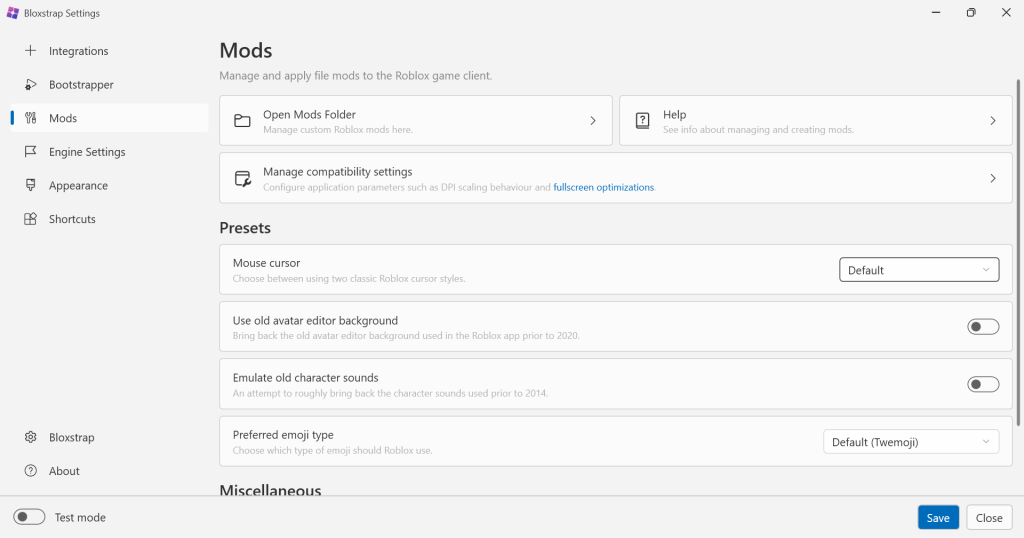
Task: Open the Help card about mods
Action: pyautogui.click(x=816, y=121)
